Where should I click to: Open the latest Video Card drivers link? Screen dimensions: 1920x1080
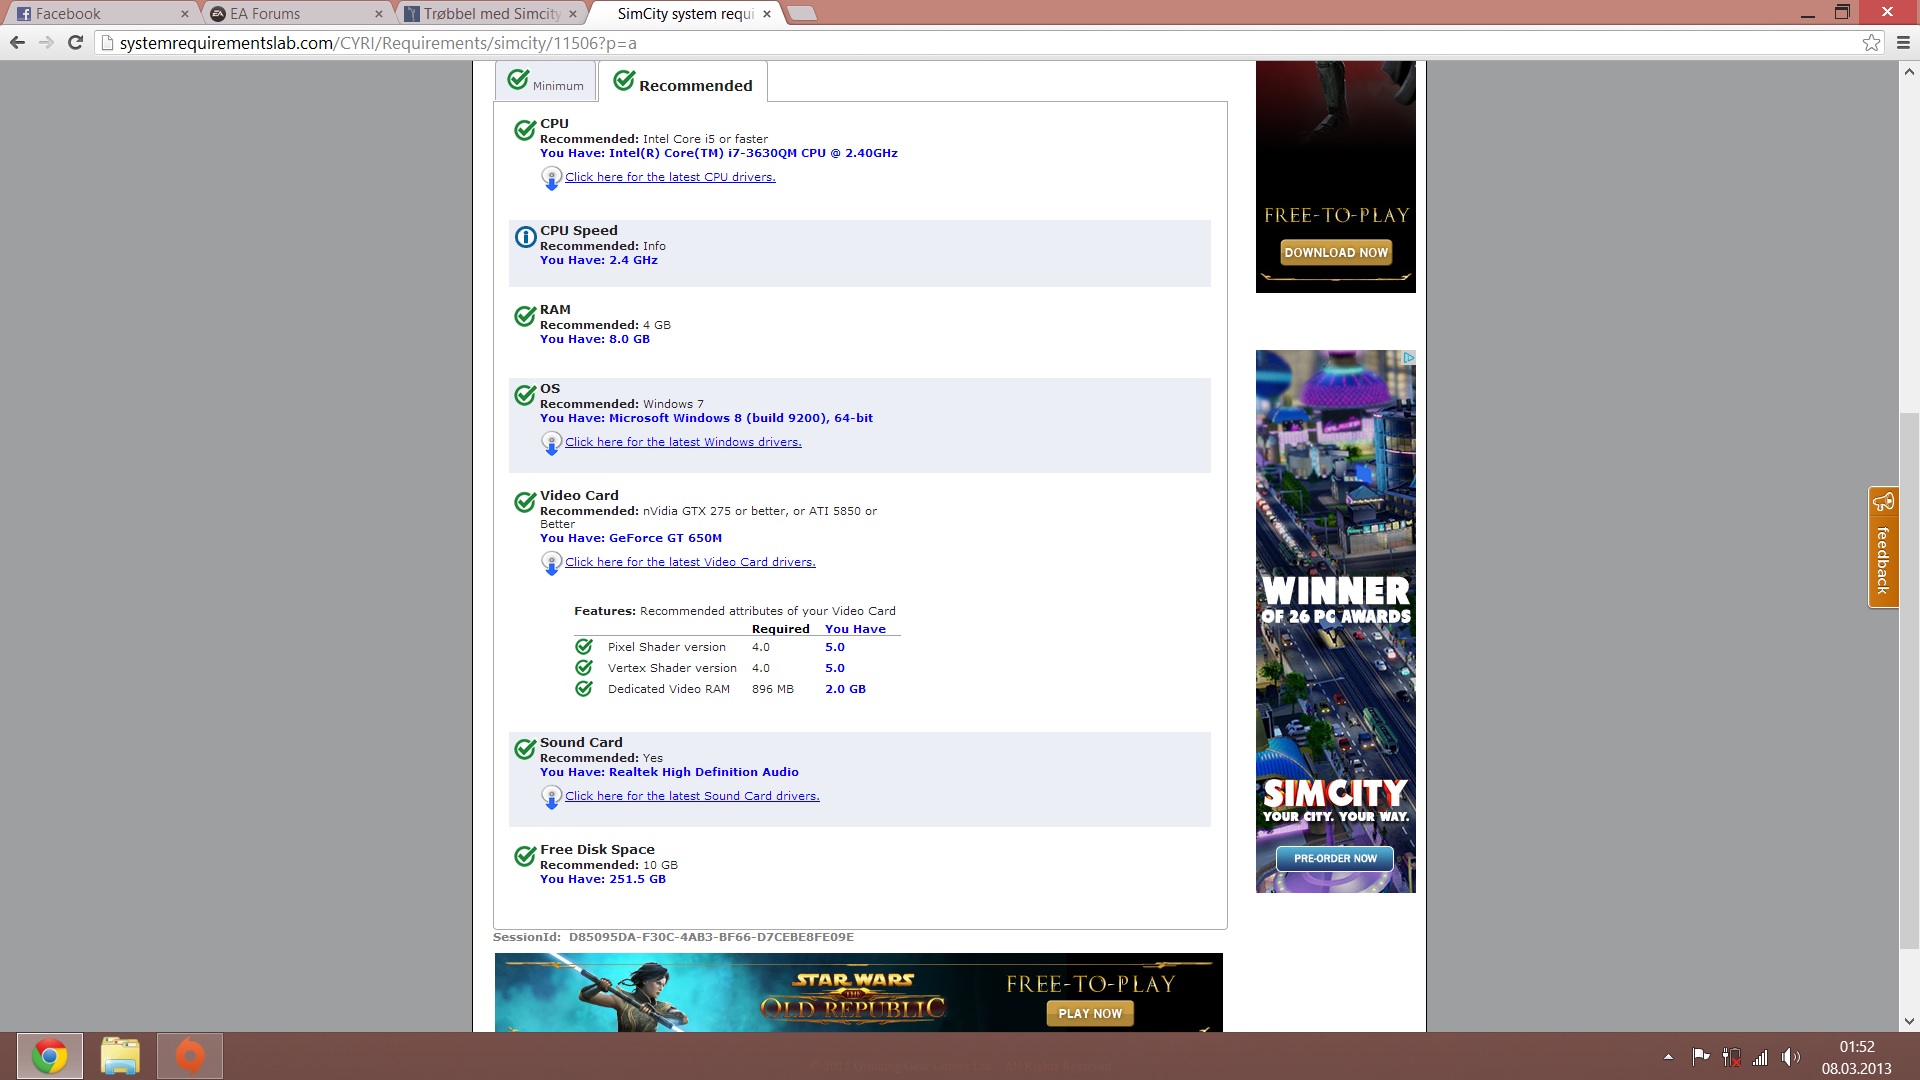pyautogui.click(x=690, y=562)
